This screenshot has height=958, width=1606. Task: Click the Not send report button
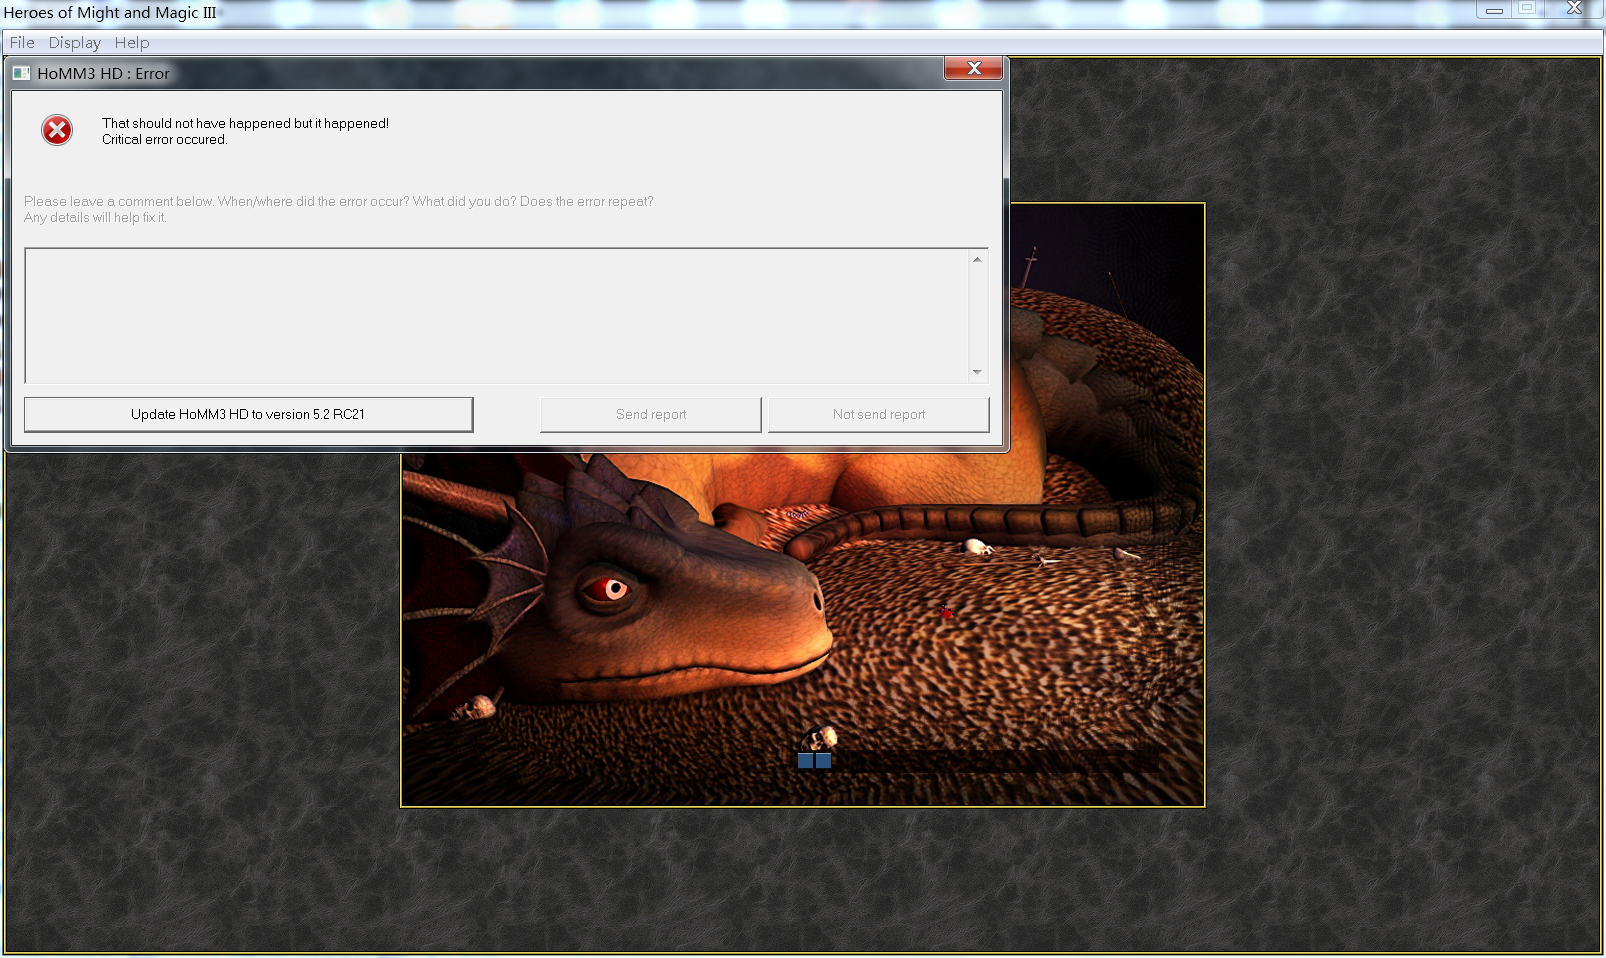coord(879,414)
